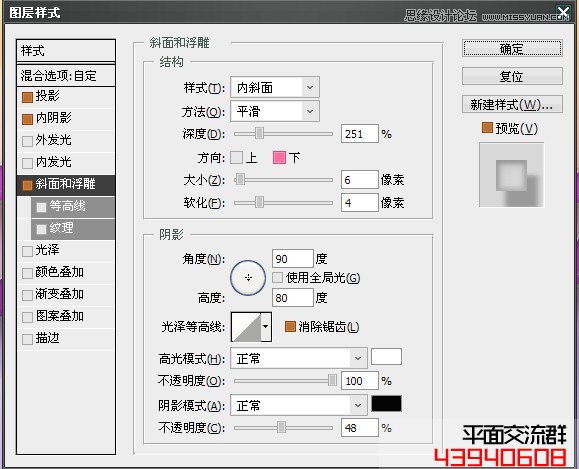Open the 光泽 settings row
Screen dimensions: 579x469
point(66,251)
